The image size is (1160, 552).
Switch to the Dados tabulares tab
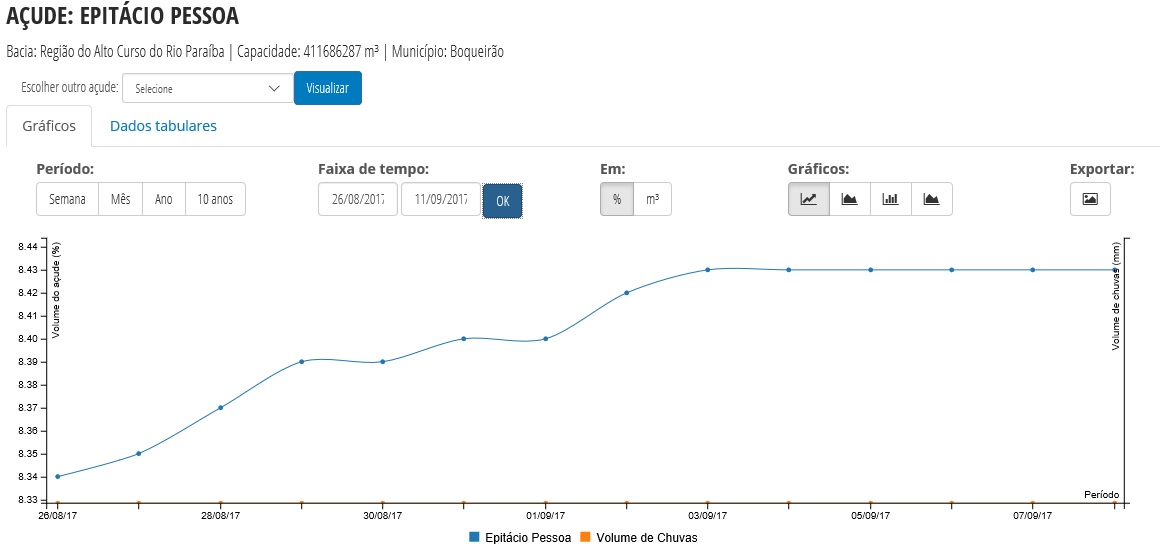(163, 126)
